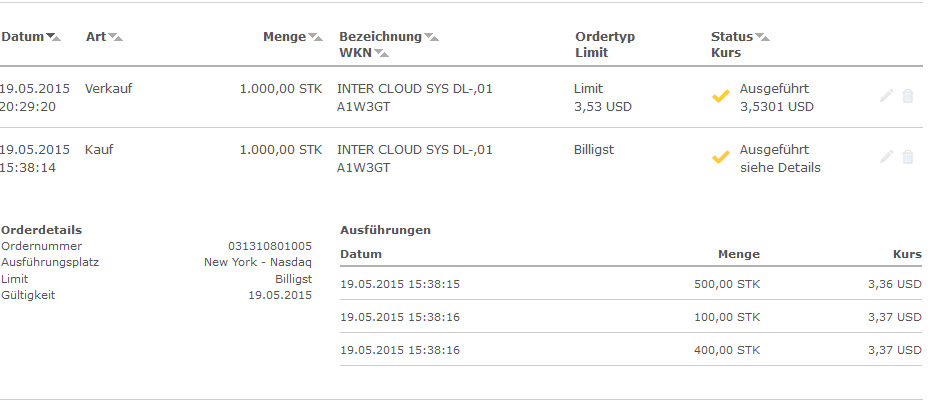Click the yellow checkmark beside siehe Details
This screenshot has height=400, width=944.
720,158
